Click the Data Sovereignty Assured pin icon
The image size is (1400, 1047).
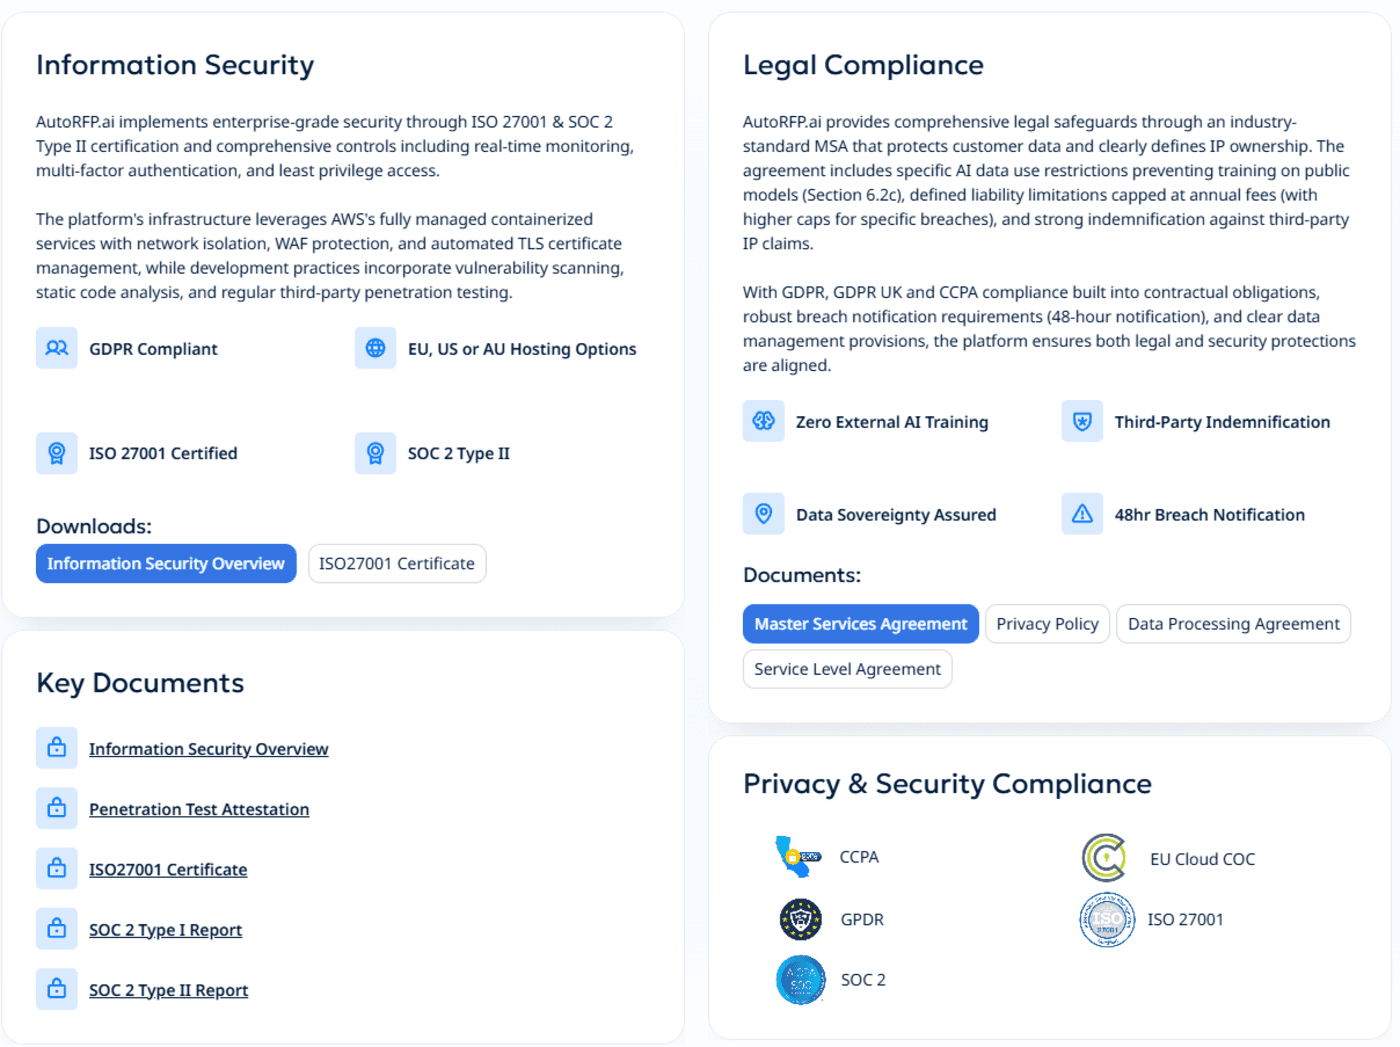point(763,513)
